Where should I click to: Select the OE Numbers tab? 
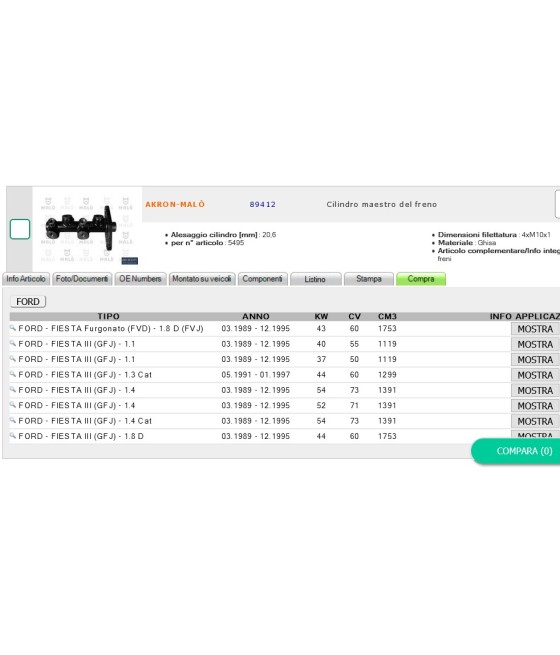point(140,279)
